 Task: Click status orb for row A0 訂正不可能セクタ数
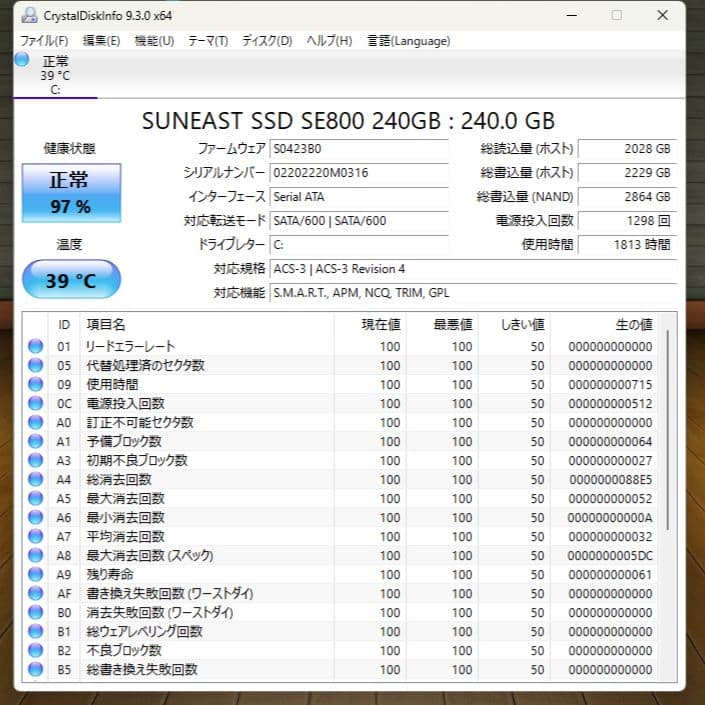tap(36, 422)
